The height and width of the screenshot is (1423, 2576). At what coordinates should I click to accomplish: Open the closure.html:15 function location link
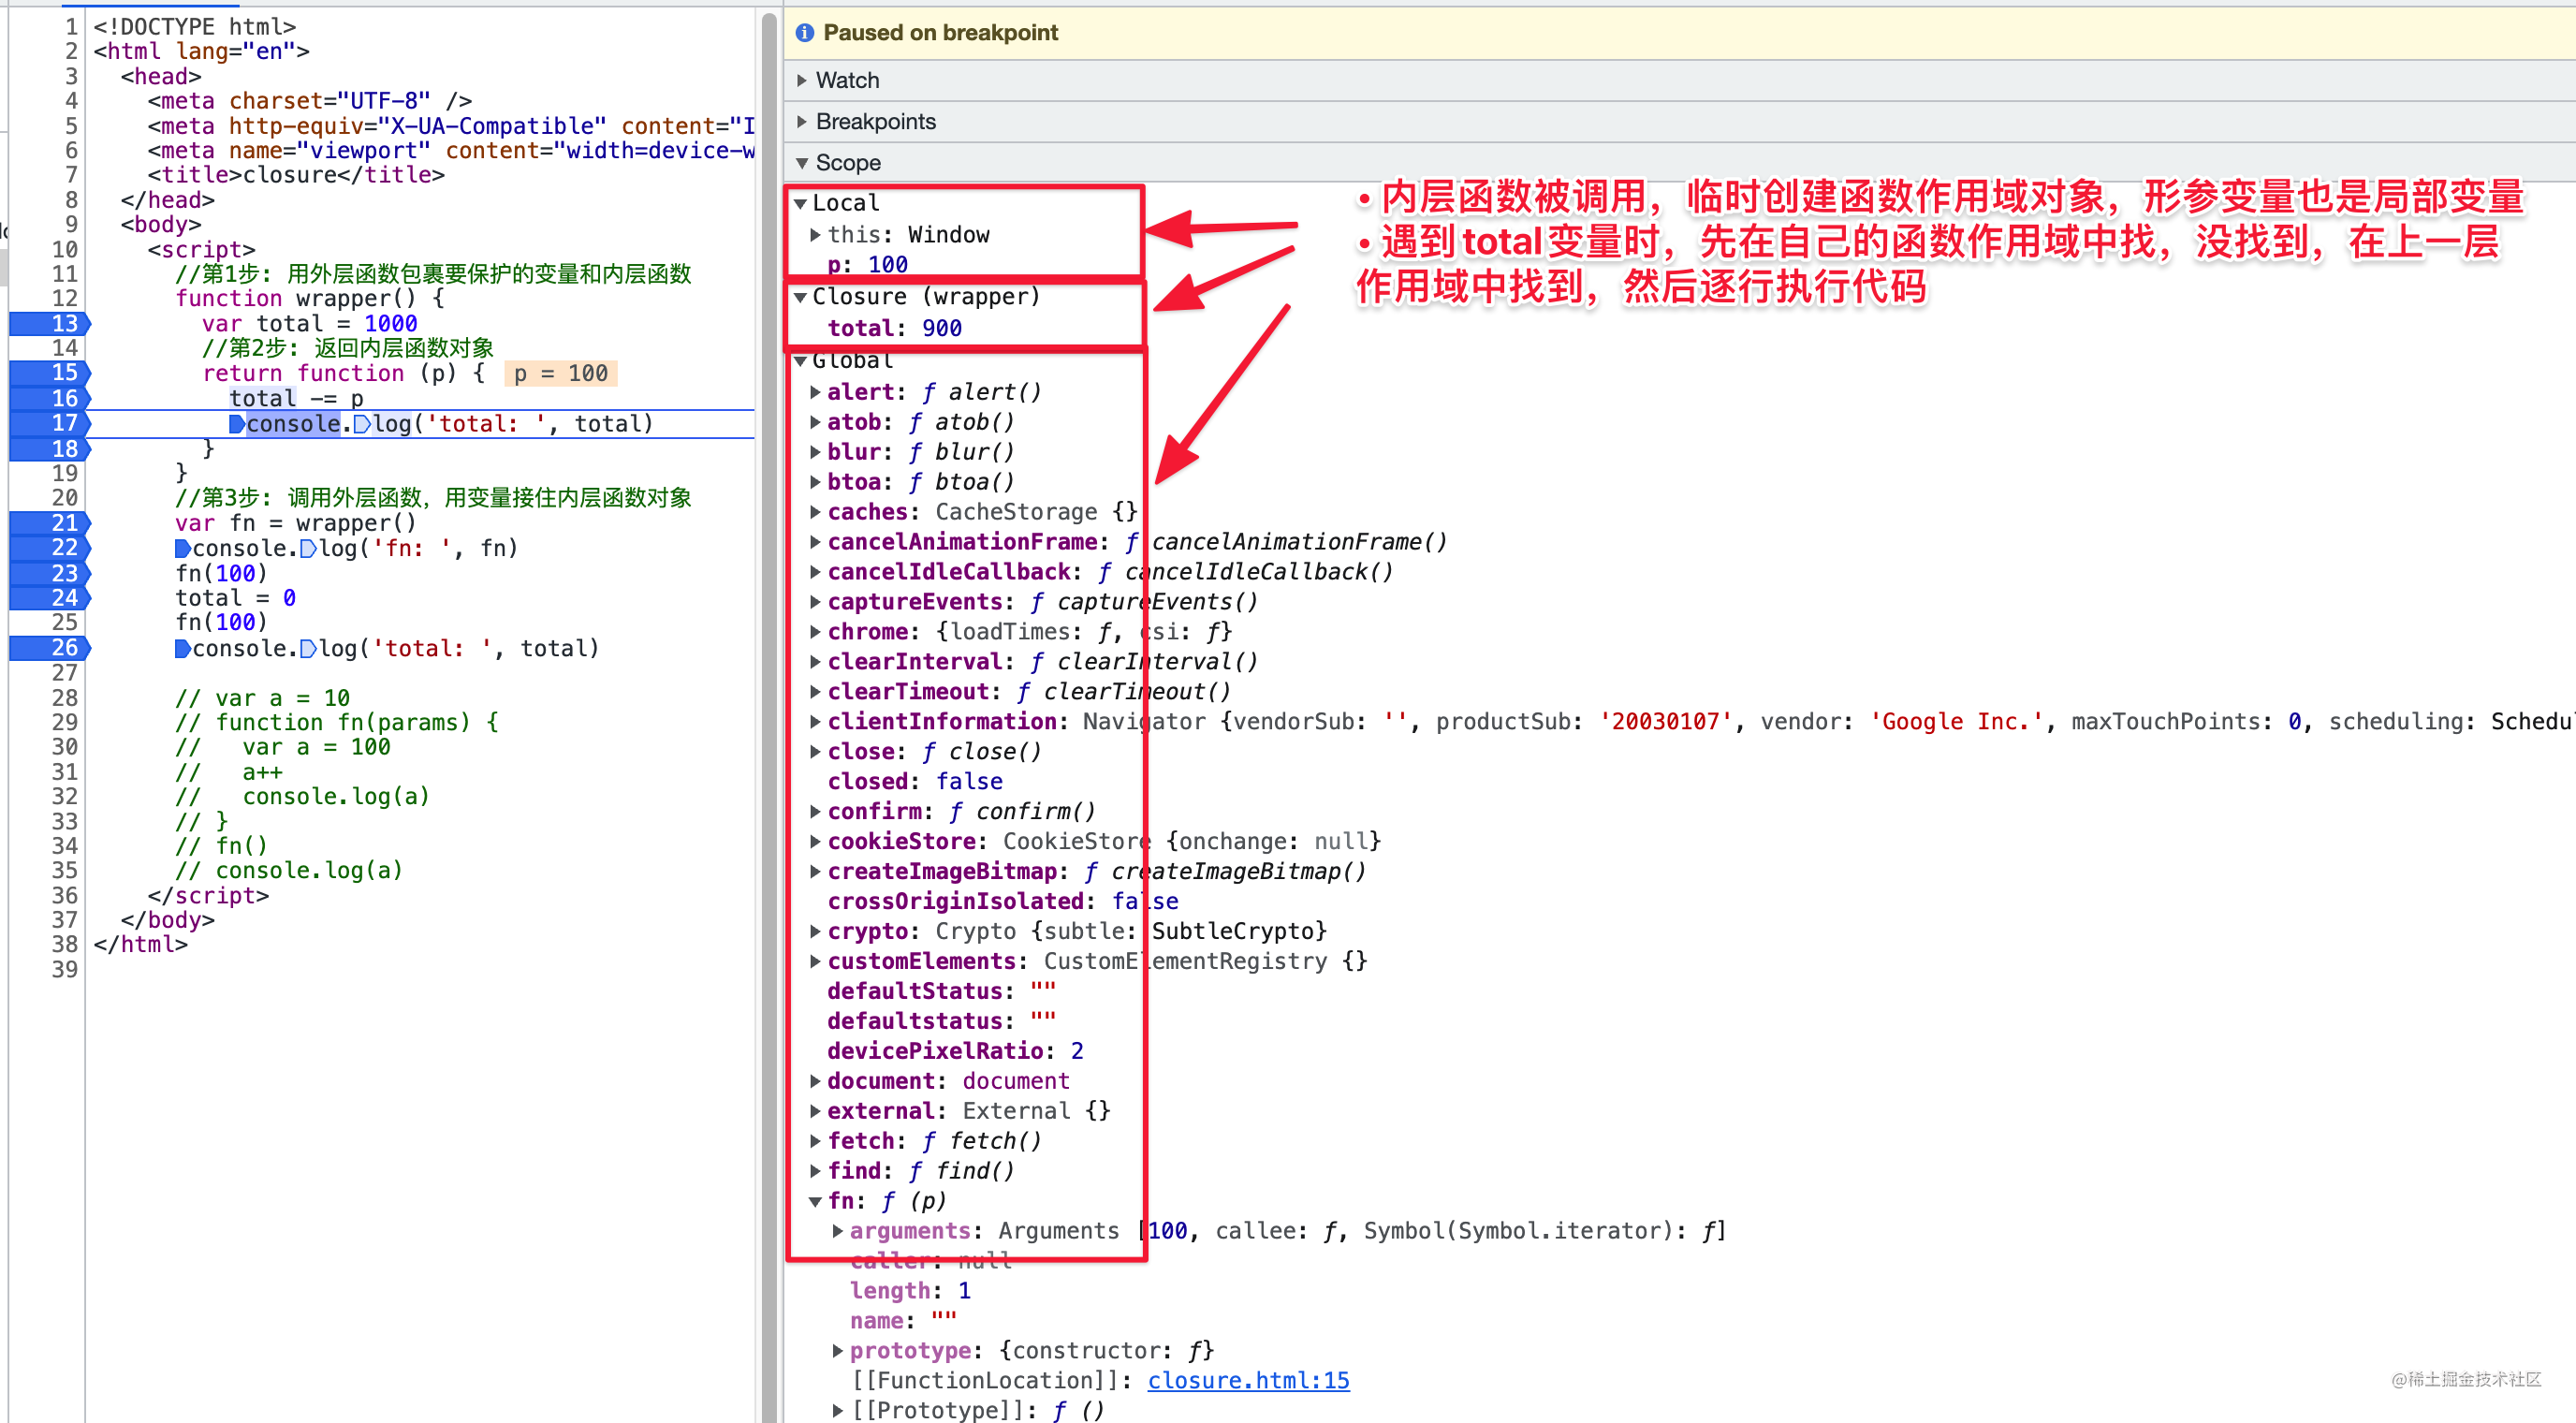(x=1247, y=1380)
